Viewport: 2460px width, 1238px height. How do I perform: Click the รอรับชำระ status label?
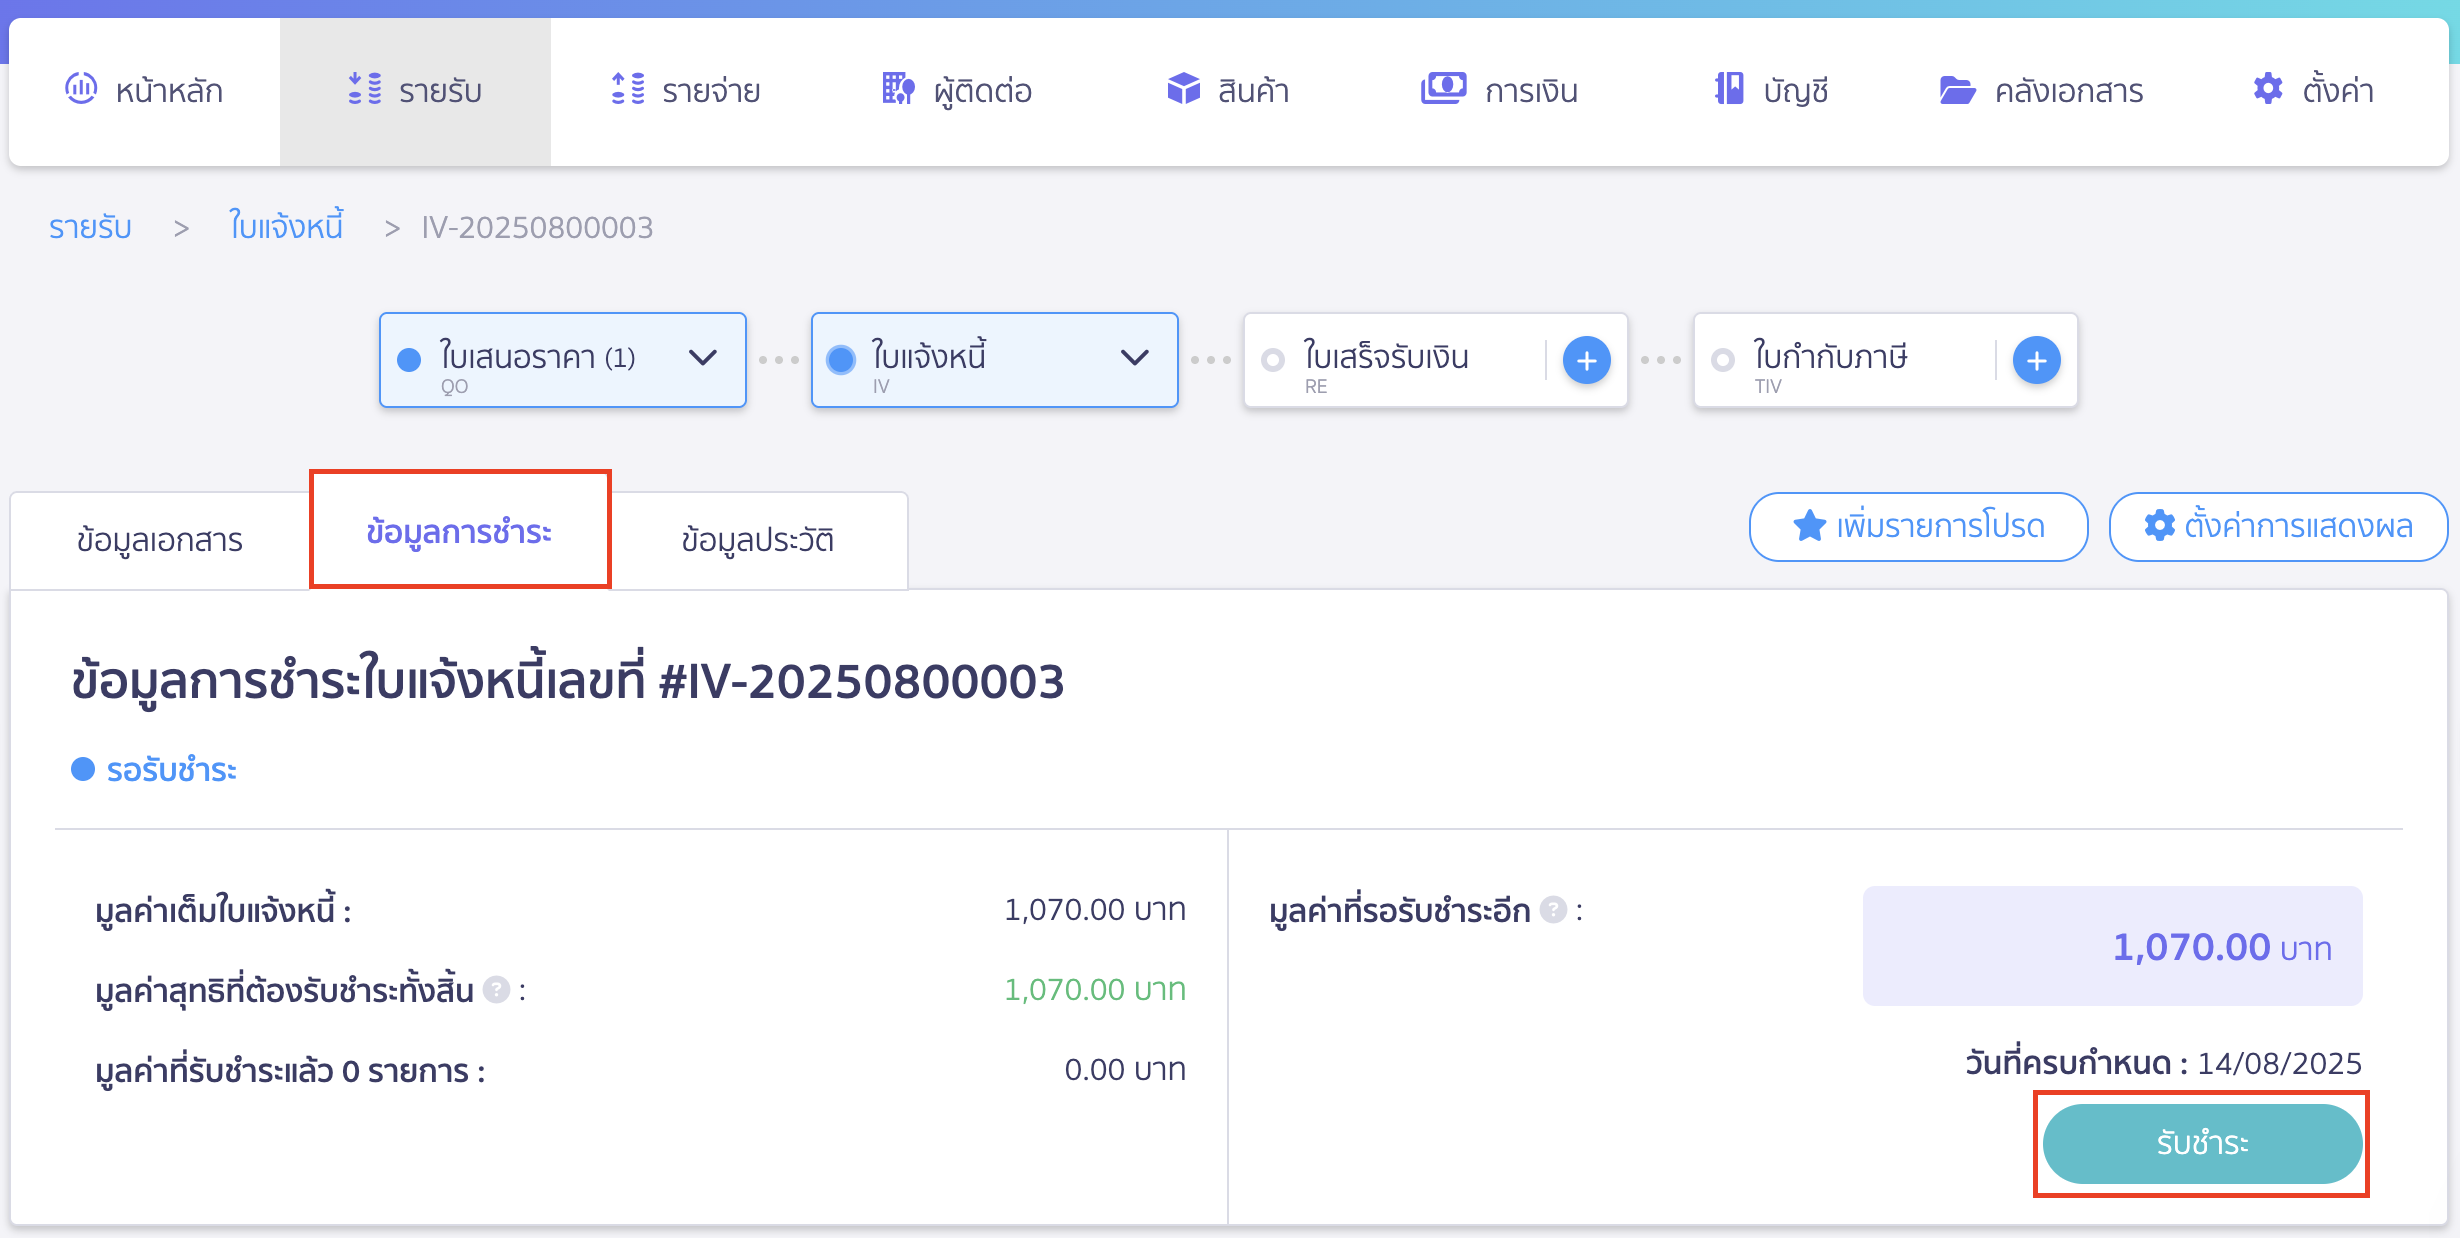point(172,770)
